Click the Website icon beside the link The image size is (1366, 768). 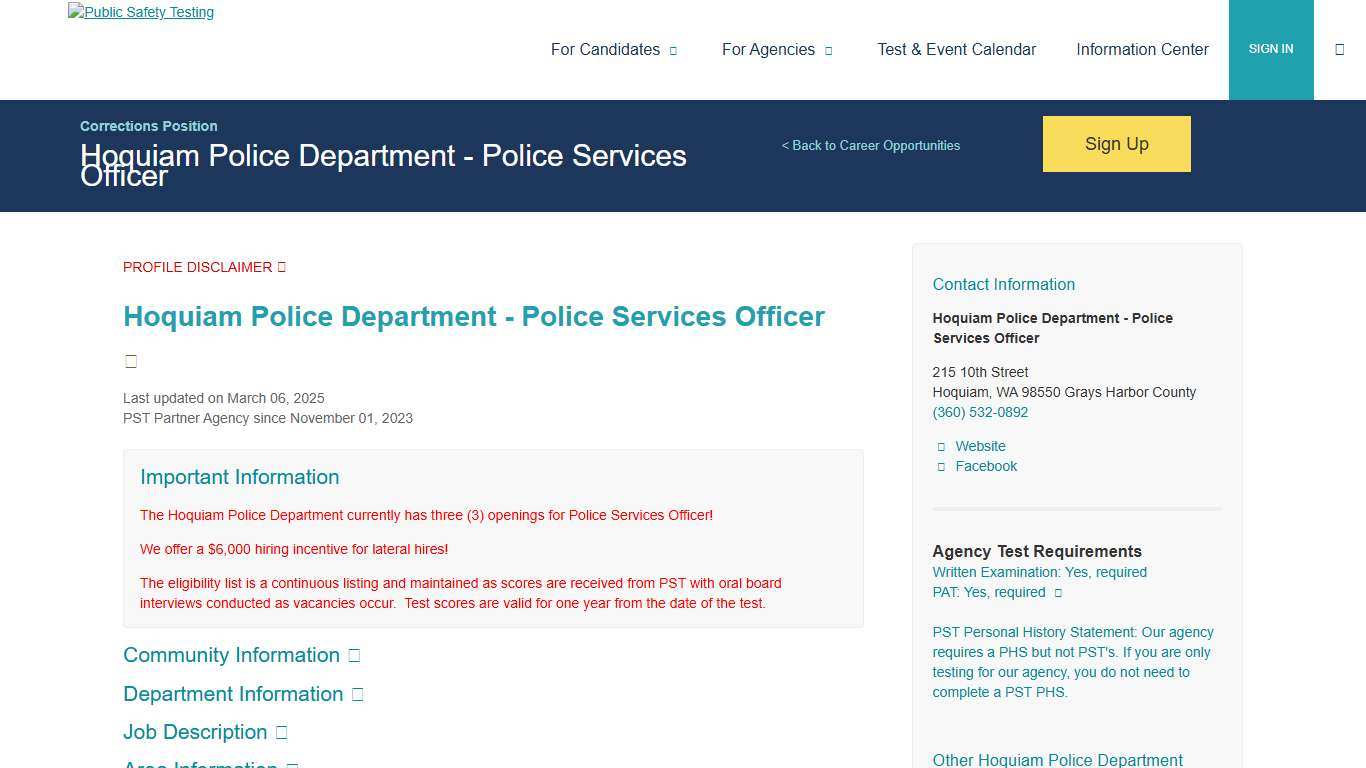(x=941, y=446)
